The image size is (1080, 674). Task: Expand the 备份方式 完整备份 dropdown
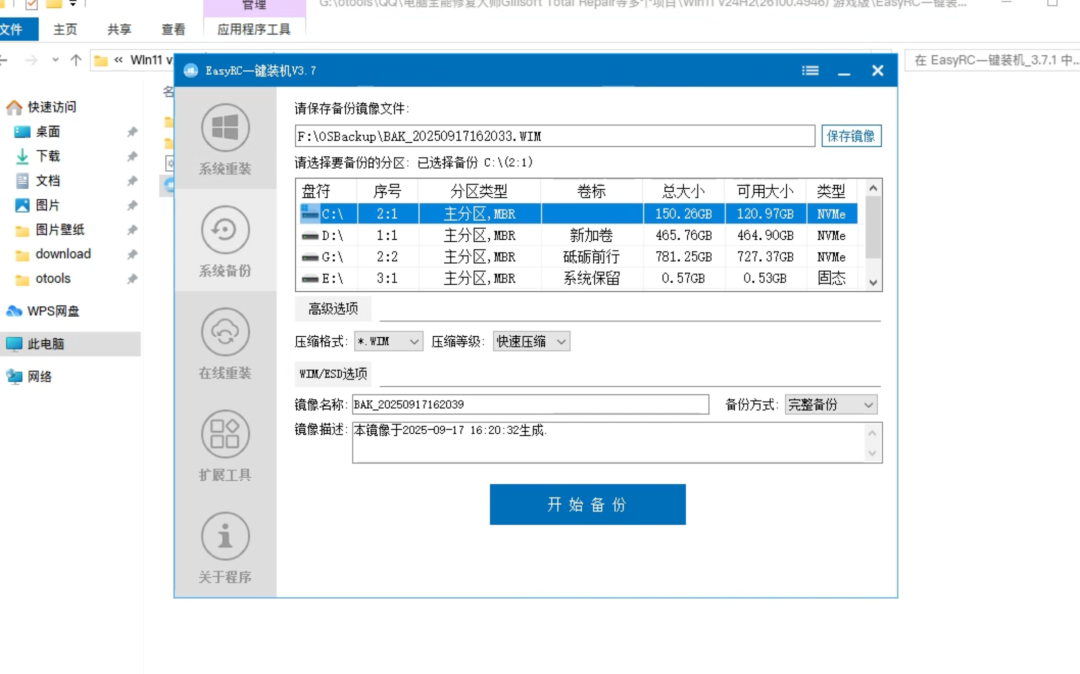[x=831, y=405]
